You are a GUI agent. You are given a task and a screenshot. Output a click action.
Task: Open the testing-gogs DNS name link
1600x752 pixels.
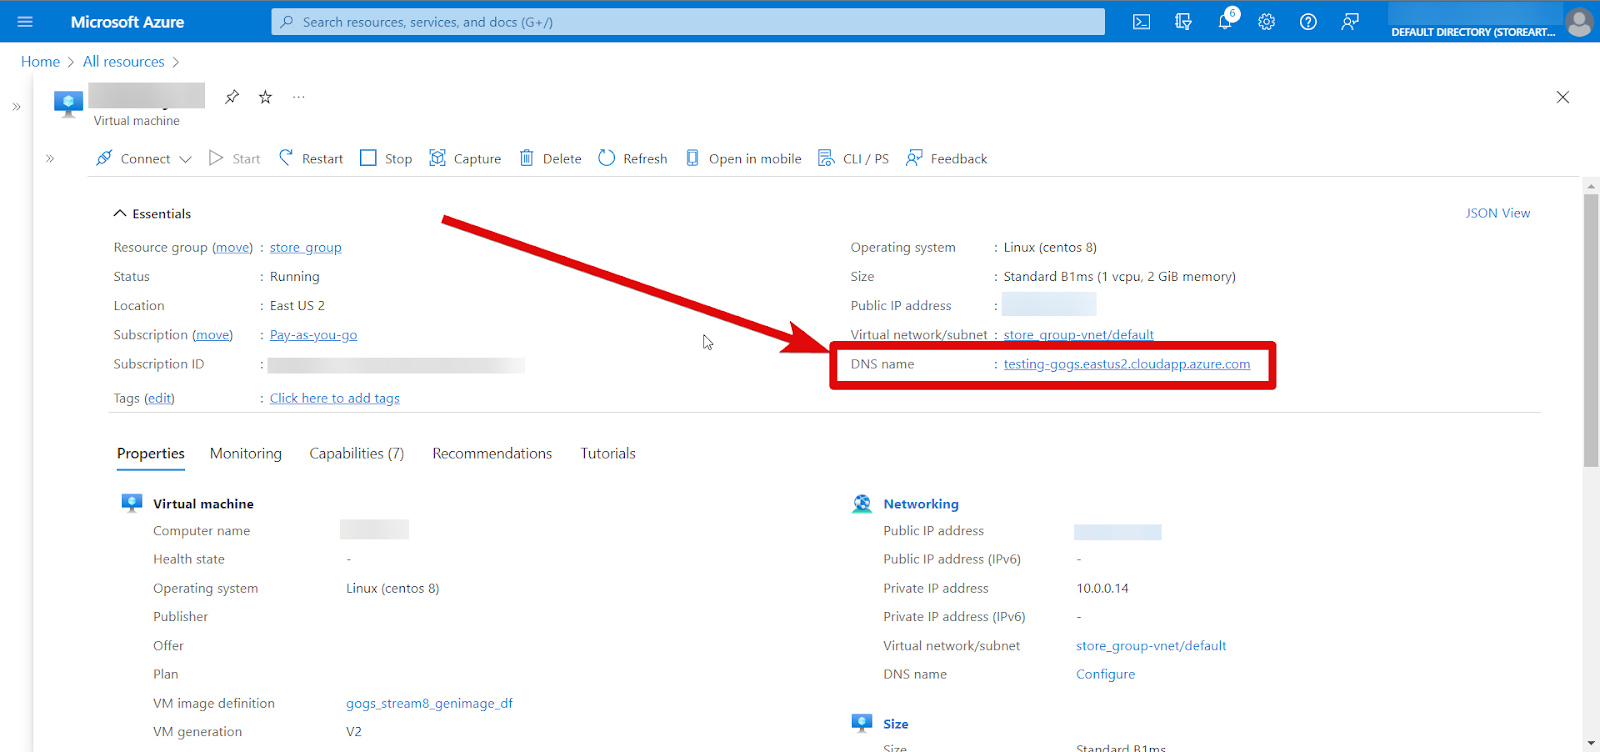(x=1127, y=364)
